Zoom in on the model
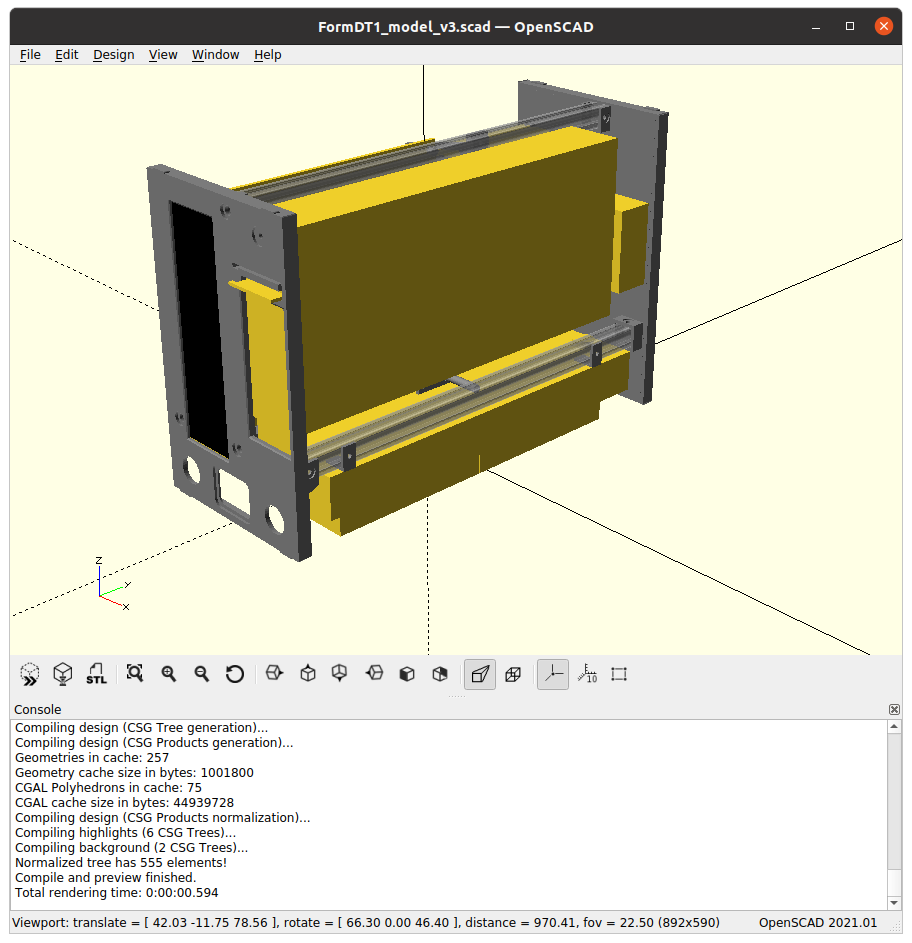 coord(169,674)
